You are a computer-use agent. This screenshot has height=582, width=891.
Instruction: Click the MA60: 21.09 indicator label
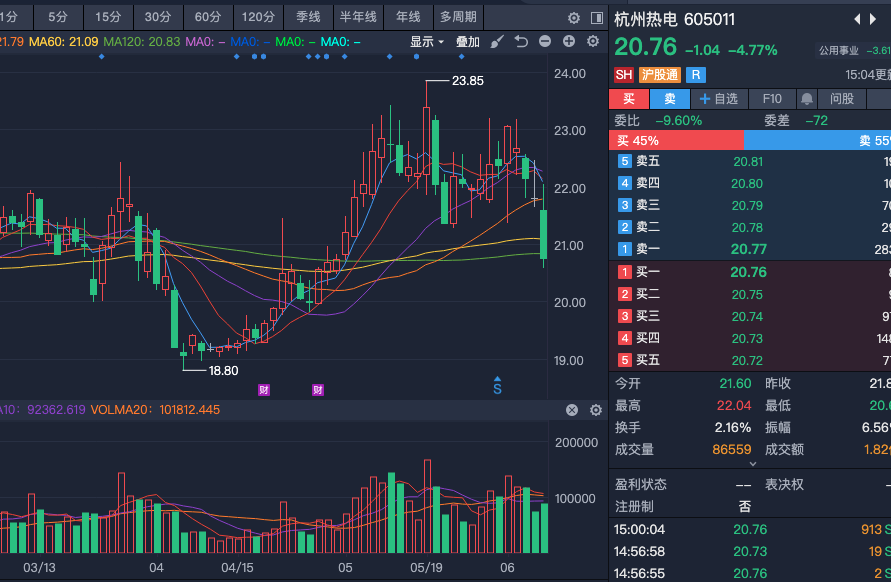(x=63, y=42)
